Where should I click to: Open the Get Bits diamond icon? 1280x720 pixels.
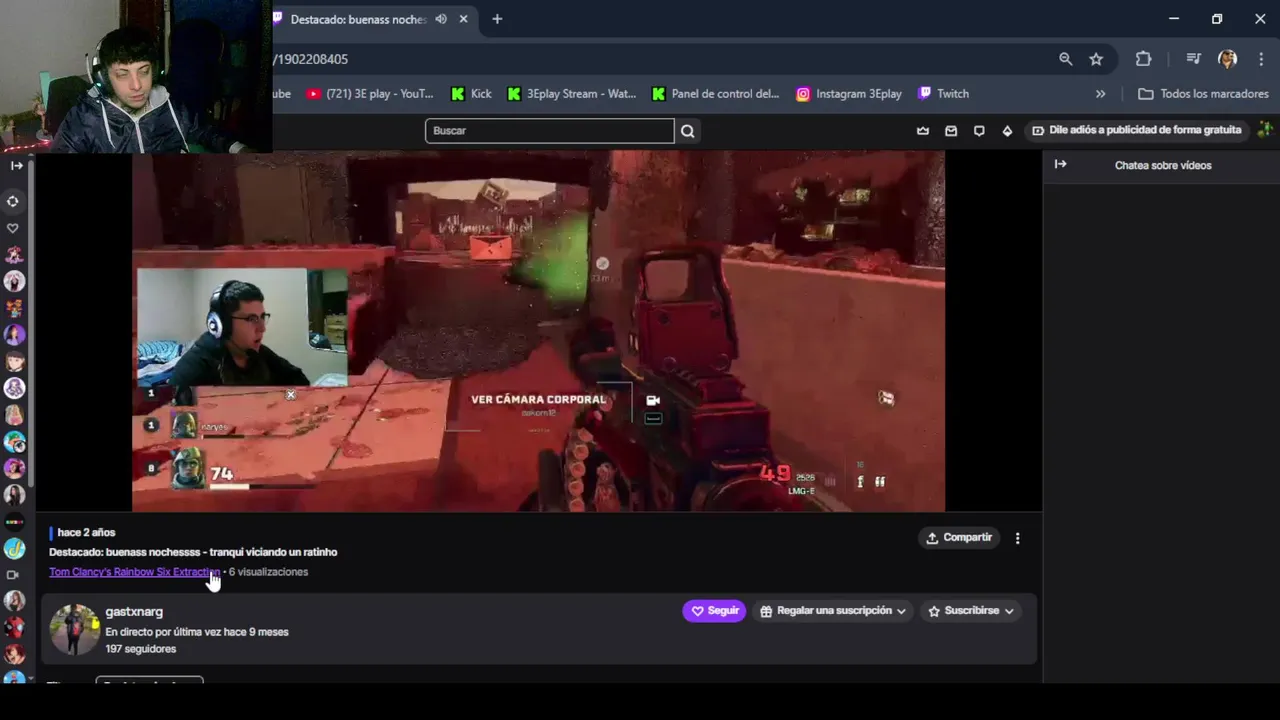[x=1007, y=131]
